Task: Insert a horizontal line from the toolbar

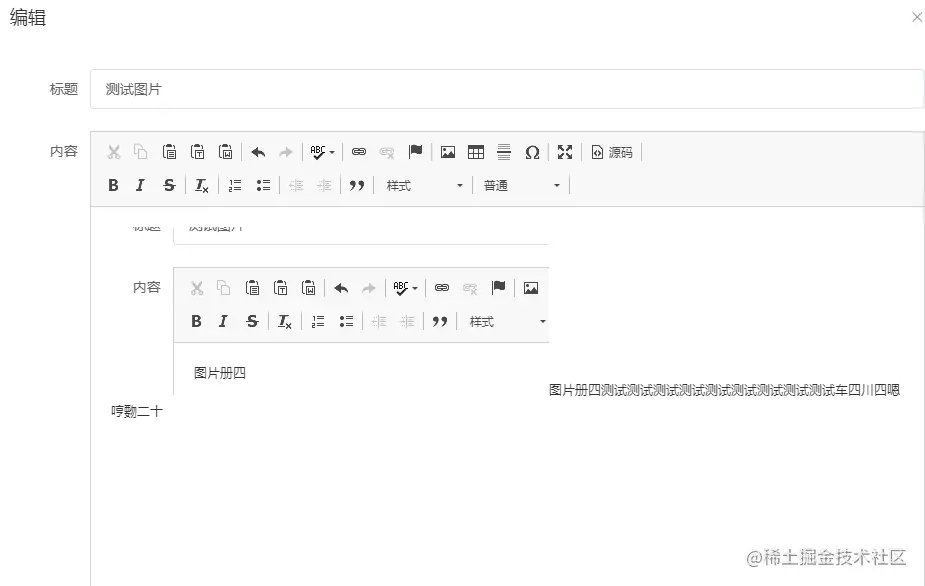Action: pos(504,152)
